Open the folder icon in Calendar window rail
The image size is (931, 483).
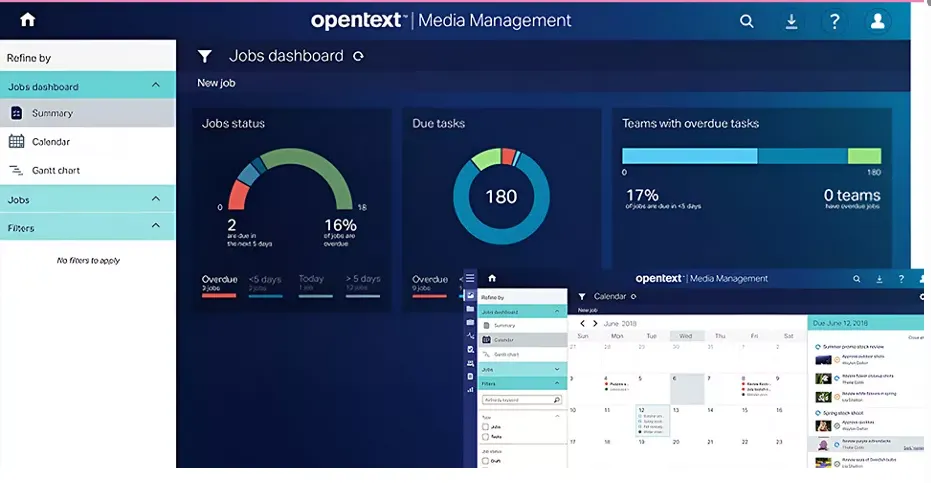470,309
